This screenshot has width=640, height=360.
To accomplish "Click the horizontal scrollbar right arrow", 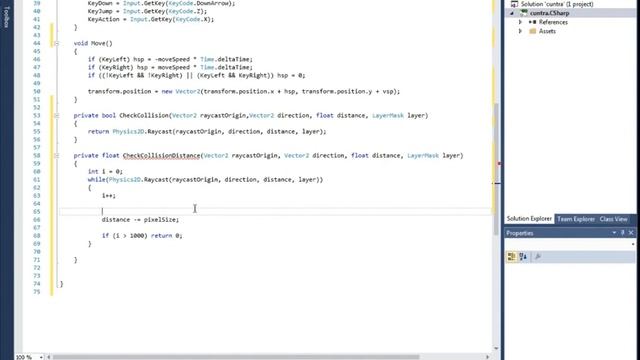I will click(x=487, y=357).
